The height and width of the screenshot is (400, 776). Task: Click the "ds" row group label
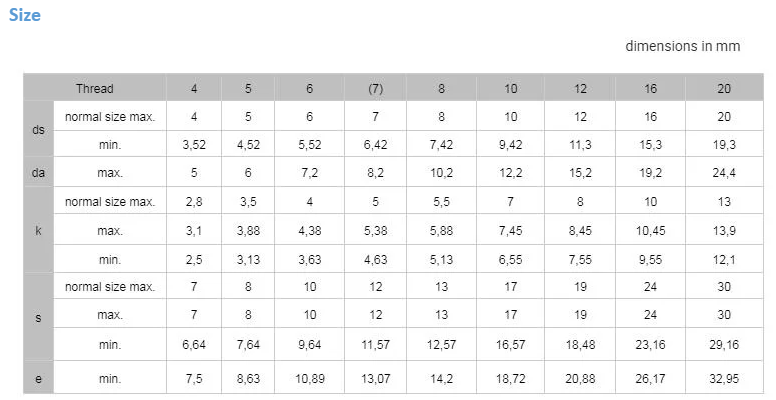(37, 130)
